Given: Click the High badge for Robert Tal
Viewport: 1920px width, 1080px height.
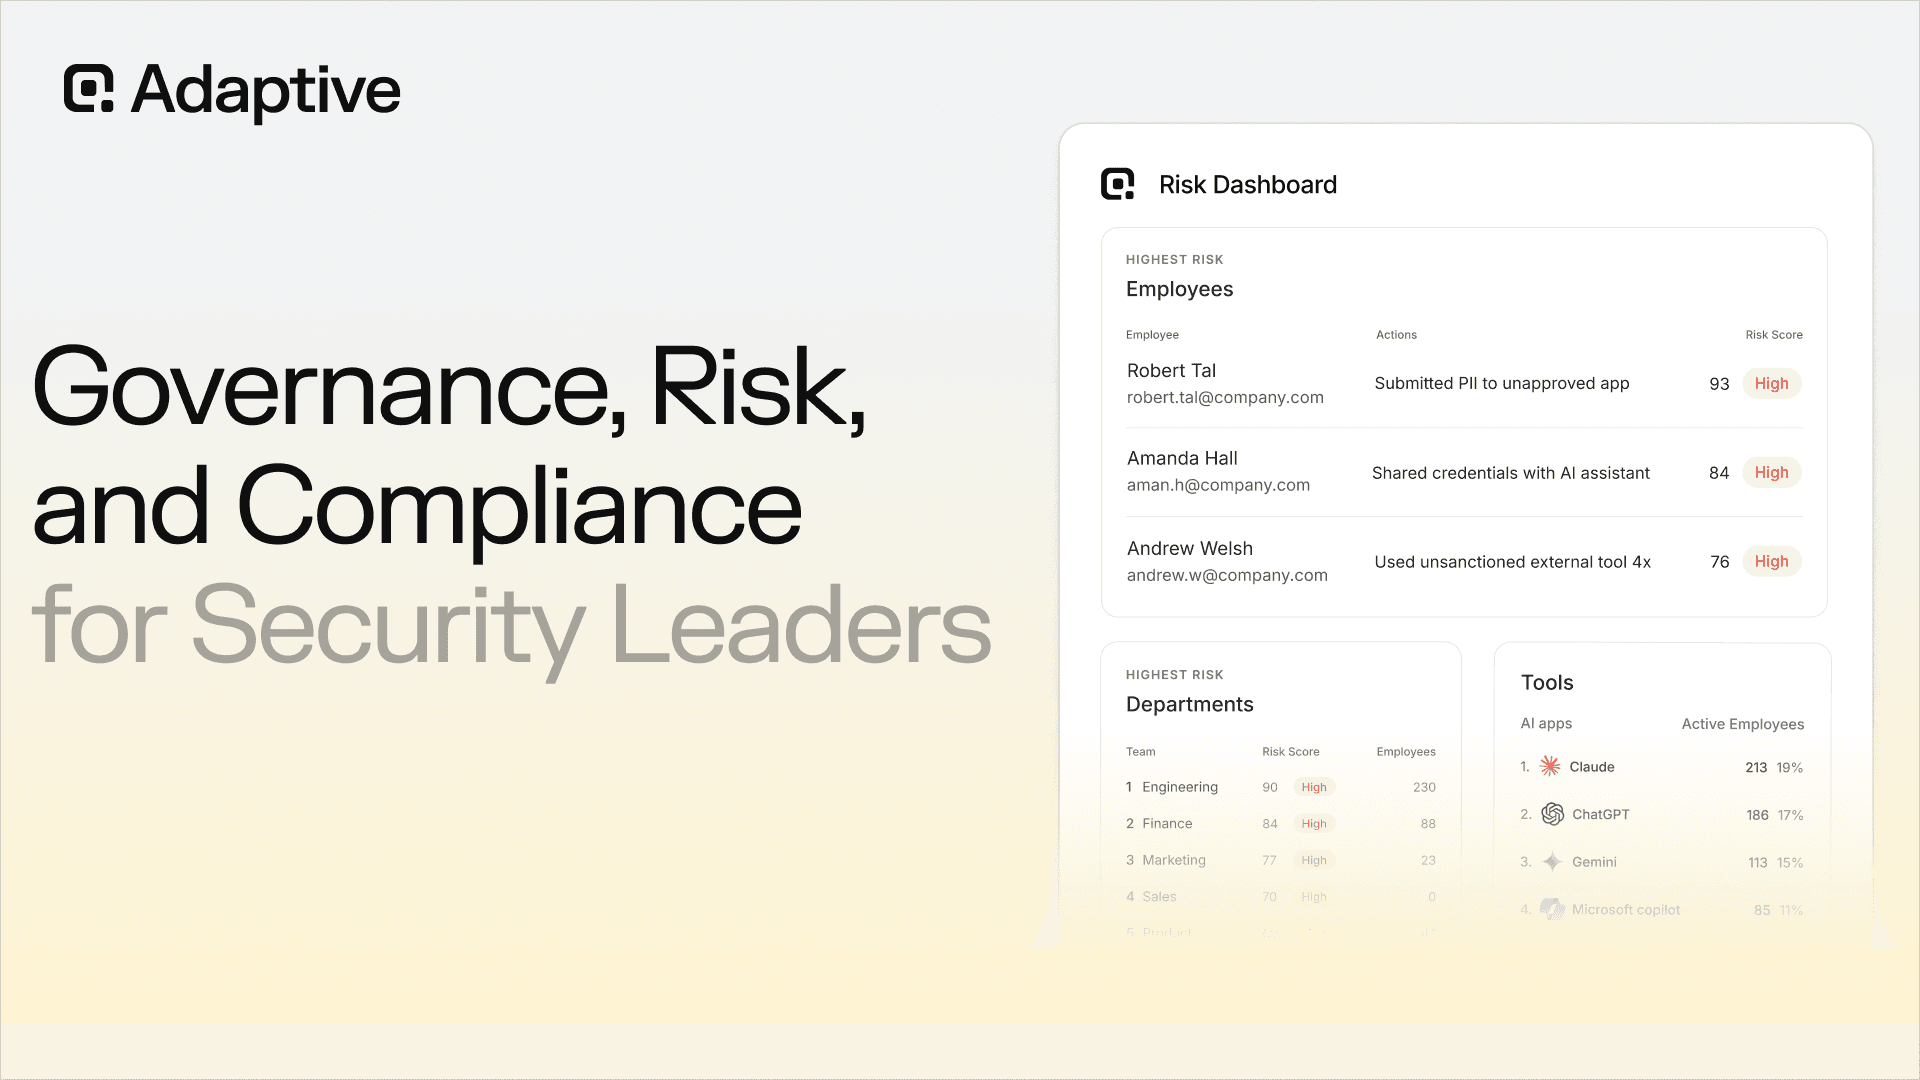Looking at the screenshot, I should click(1771, 384).
